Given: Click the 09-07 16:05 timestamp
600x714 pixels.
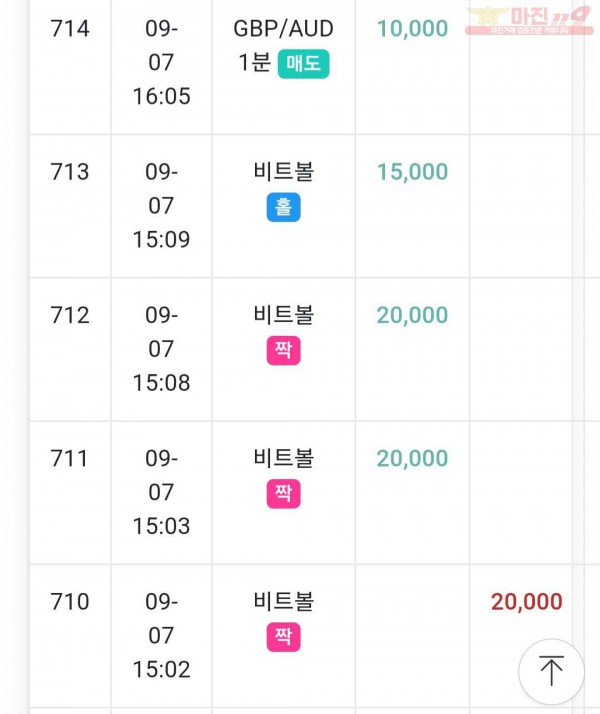Looking at the screenshot, I should [161, 62].
